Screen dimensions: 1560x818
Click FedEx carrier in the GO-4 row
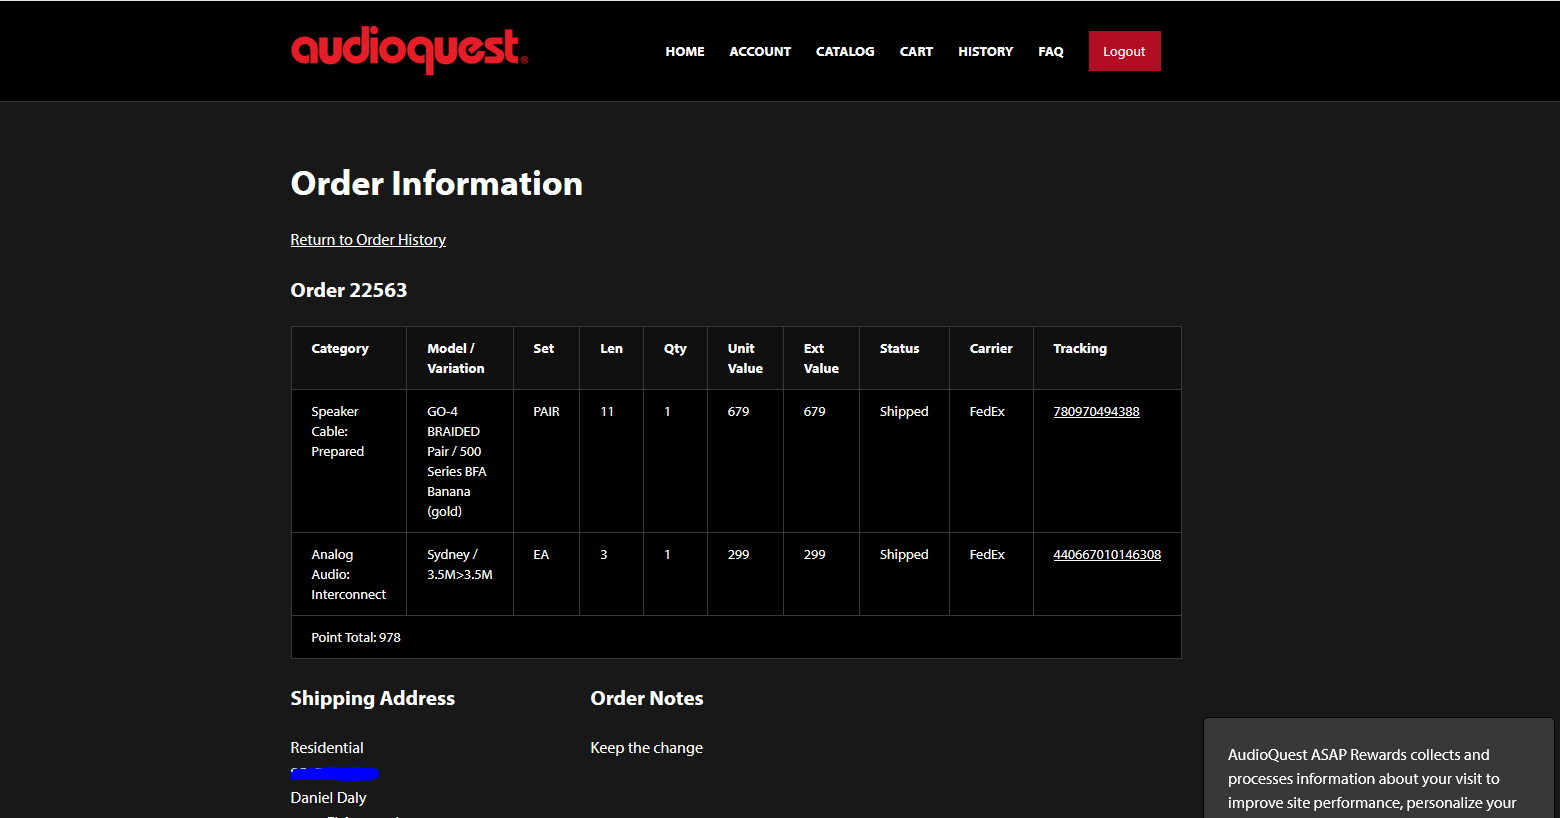pos(987,412)
